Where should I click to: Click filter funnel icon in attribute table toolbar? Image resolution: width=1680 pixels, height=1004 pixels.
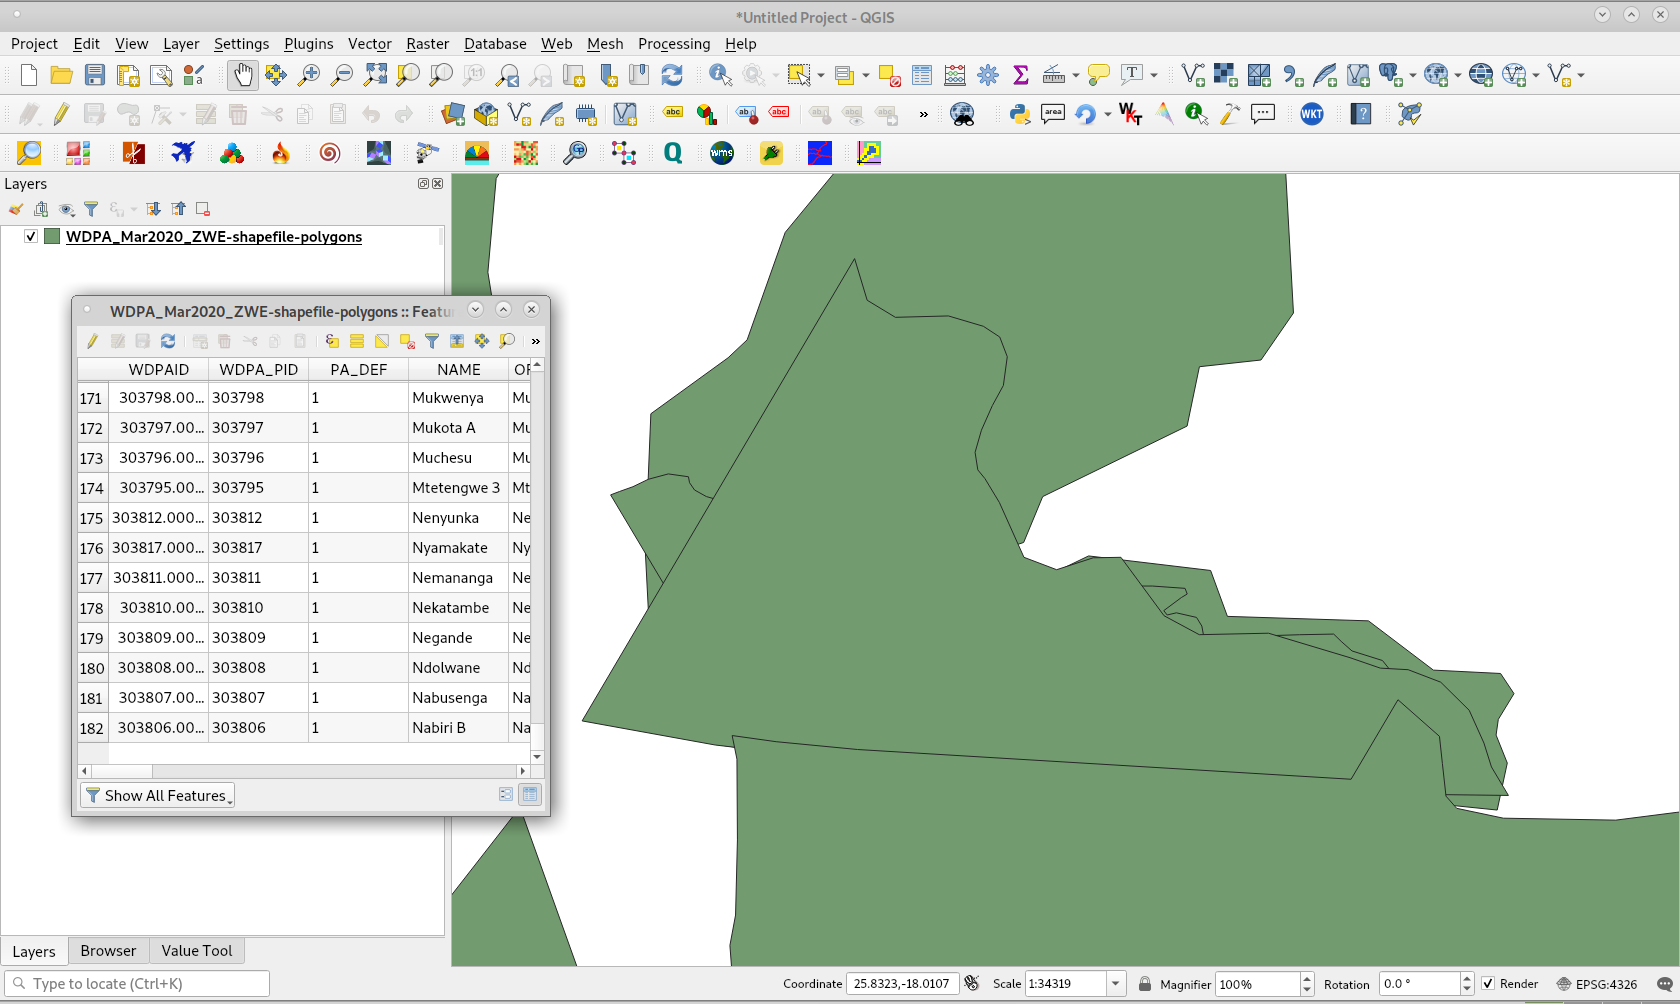pos(432,341)
